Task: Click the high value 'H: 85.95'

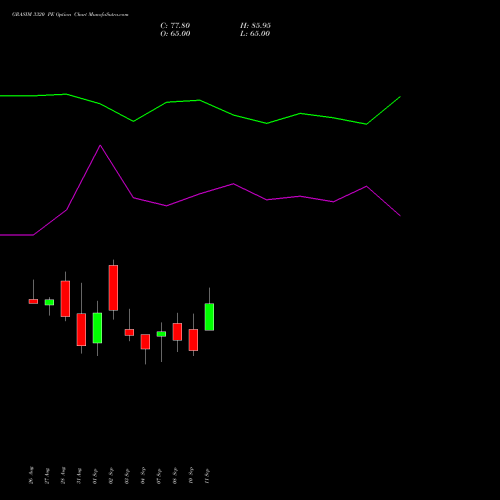Action: tap(255, 26)
